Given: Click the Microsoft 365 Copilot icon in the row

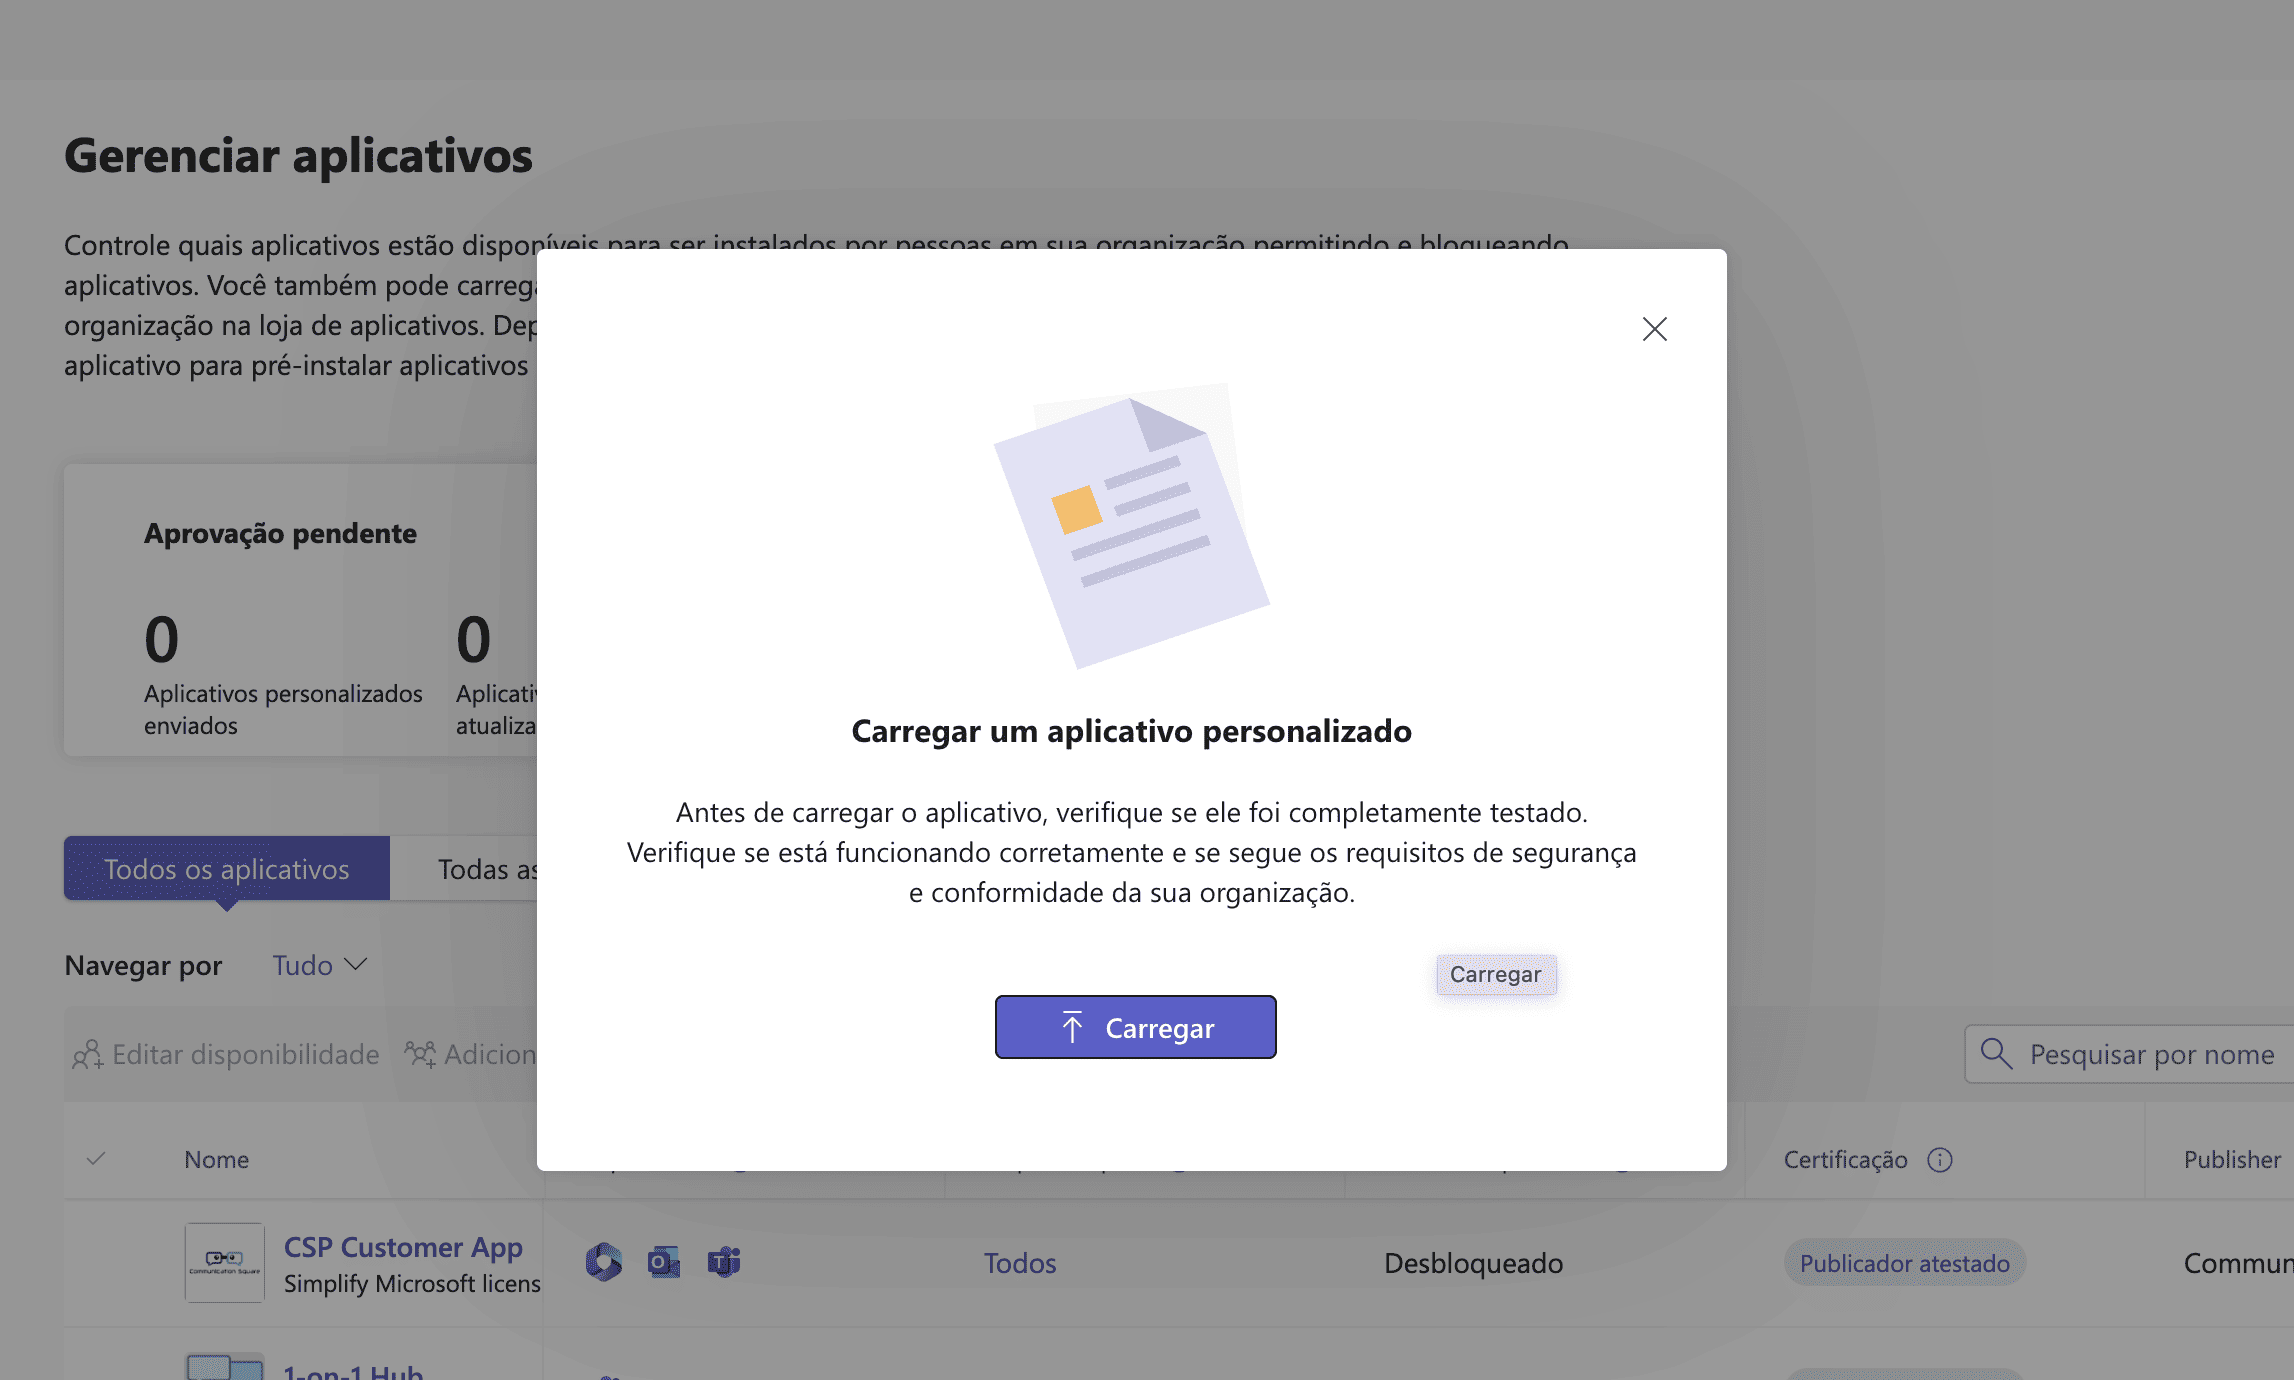Looking at the screenshot, I should point(604,1262).
